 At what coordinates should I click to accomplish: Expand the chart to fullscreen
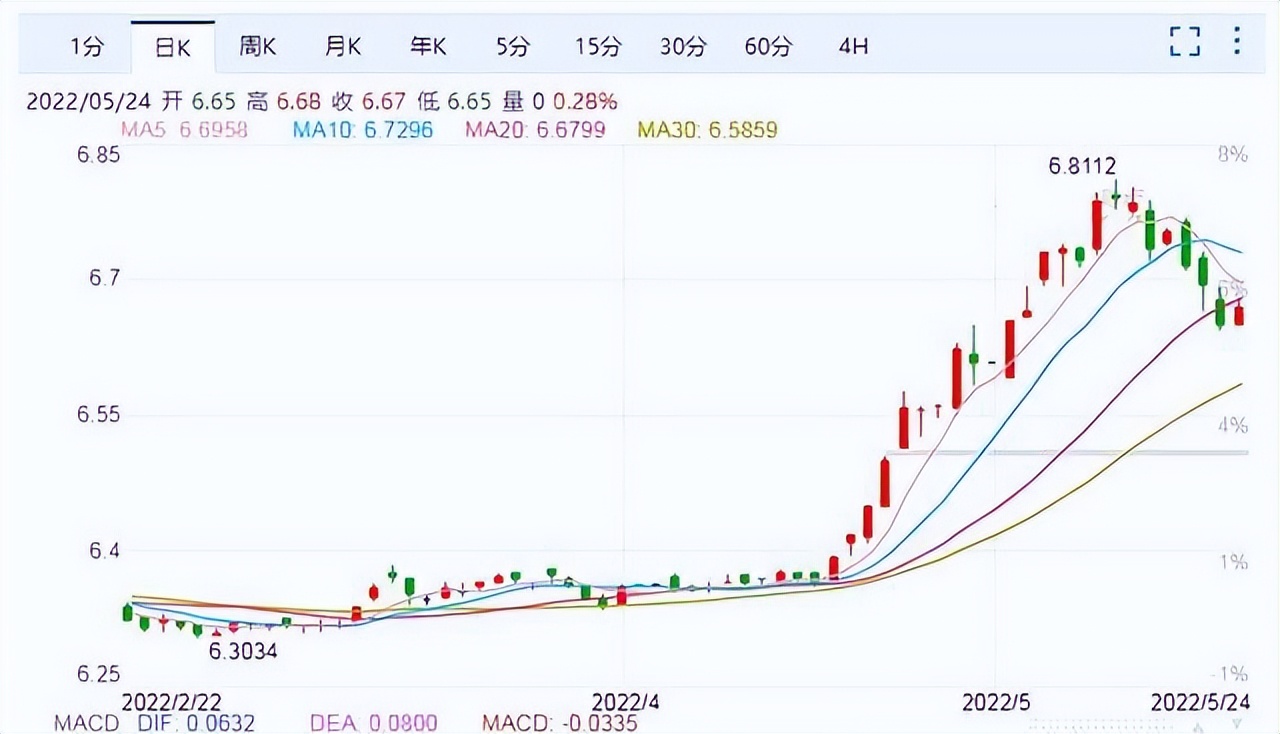click(x=1185, y=42)
